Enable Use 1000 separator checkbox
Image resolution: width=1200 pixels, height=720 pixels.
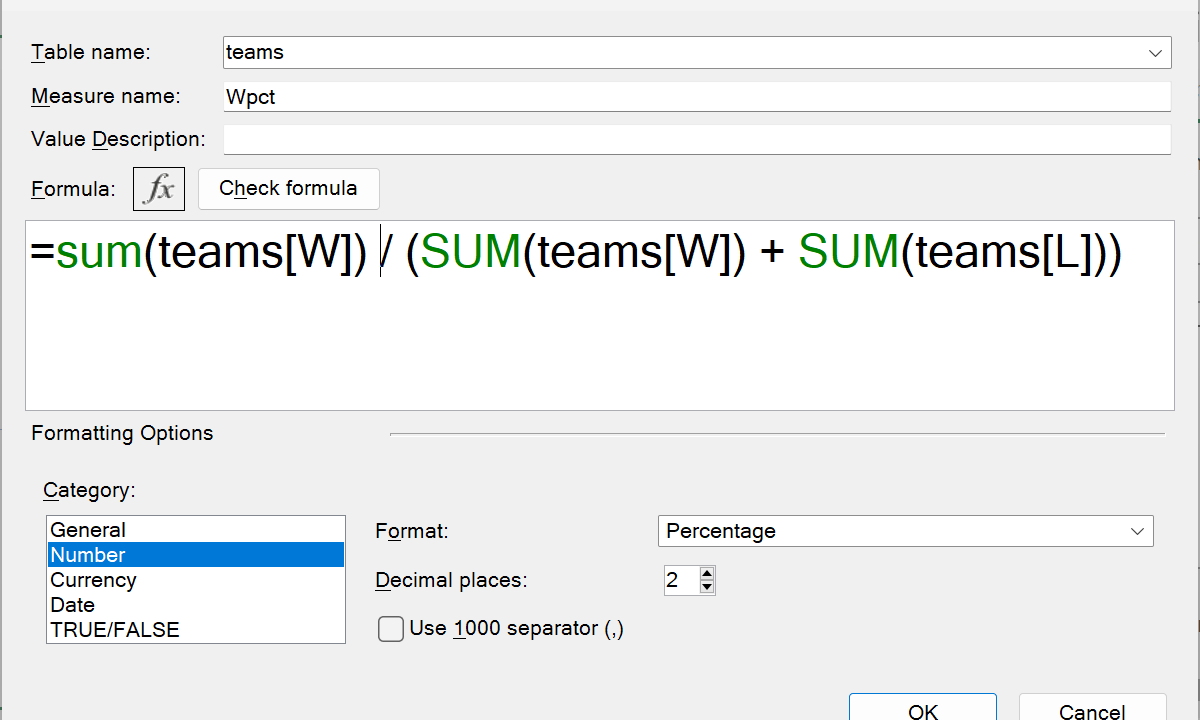(391, 629)
